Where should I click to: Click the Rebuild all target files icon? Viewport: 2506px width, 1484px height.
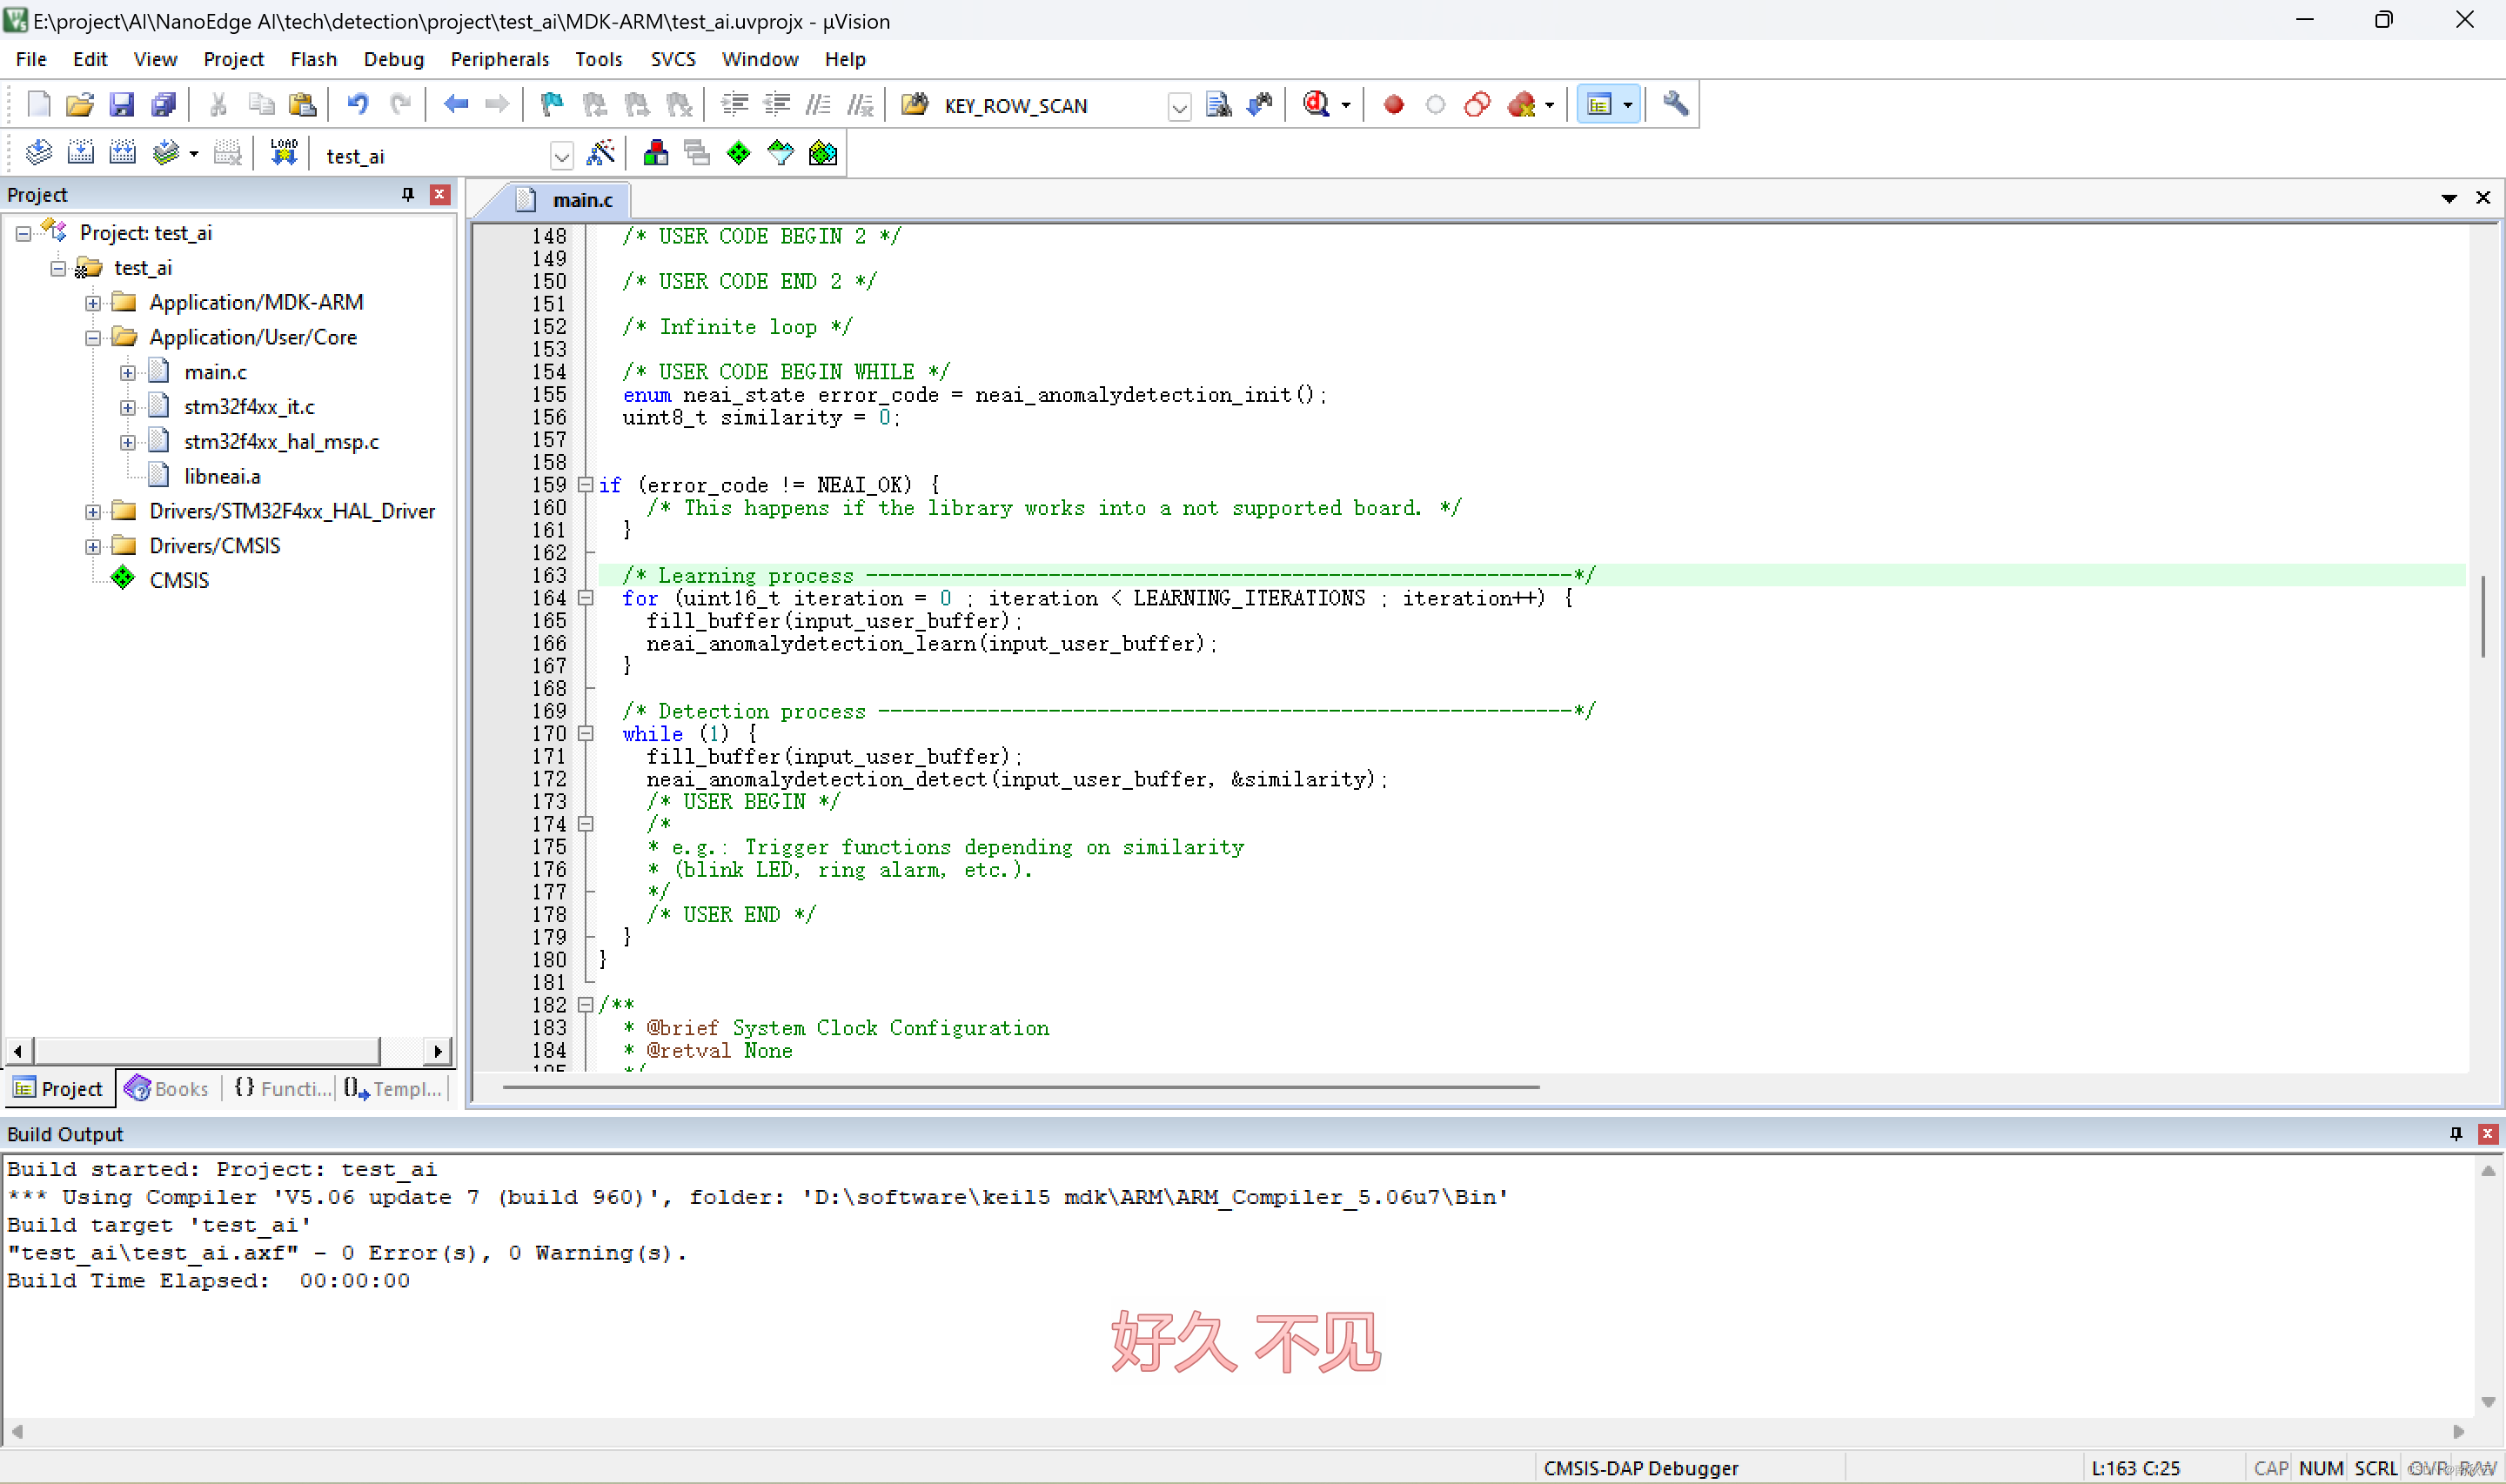[122, 153]
